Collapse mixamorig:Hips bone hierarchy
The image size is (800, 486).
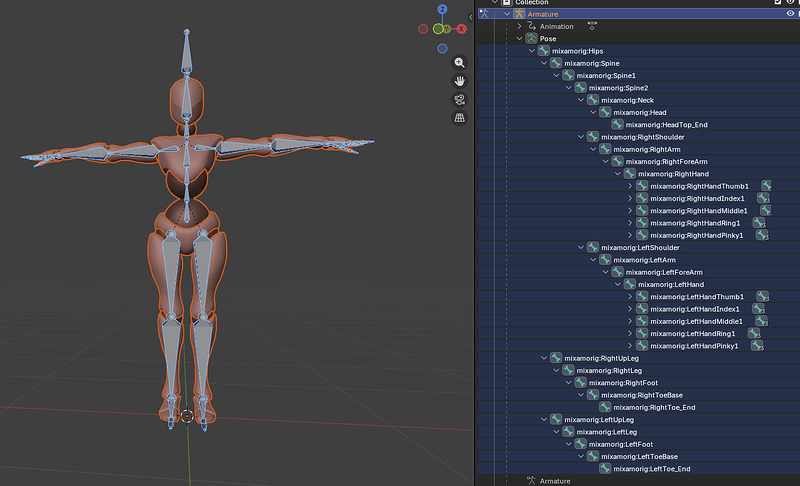pos(532,50)
